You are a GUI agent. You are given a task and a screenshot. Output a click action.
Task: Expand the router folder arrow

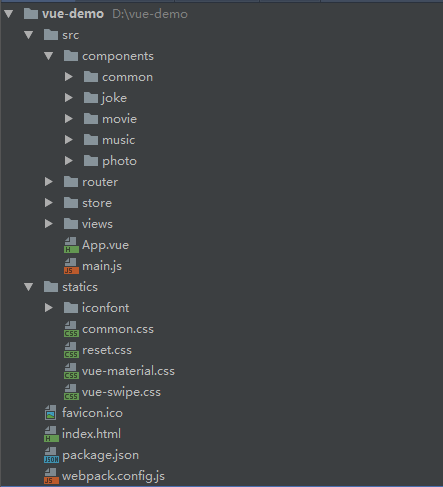point(49,182)
